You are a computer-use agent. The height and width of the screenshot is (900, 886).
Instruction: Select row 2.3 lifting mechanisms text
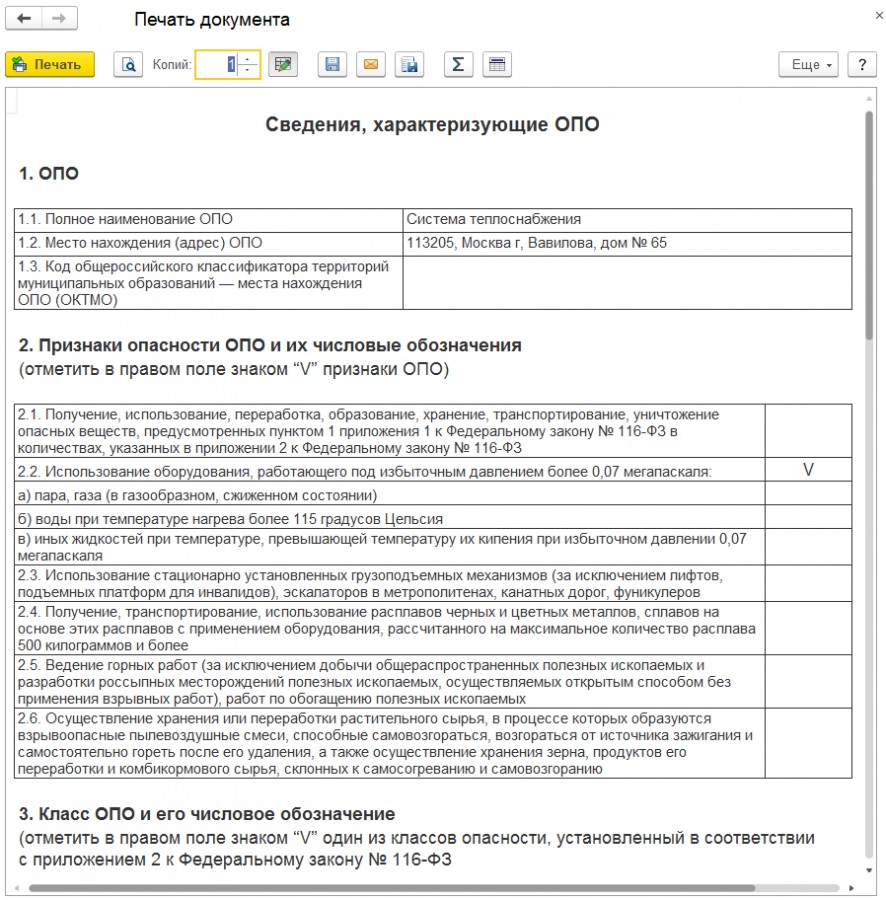click(x=390, y=584)
